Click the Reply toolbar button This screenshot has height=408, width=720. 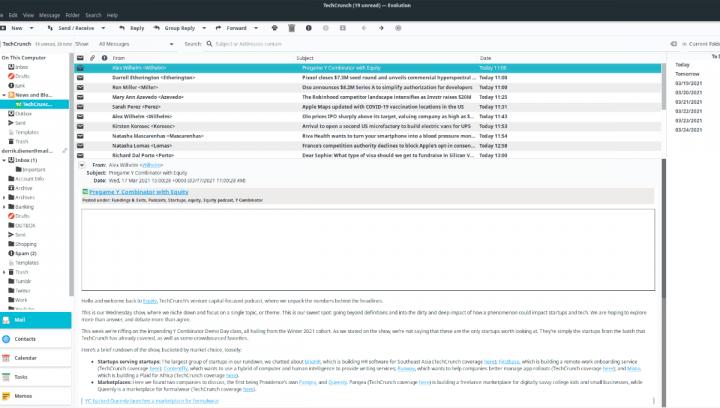point(132,28)
